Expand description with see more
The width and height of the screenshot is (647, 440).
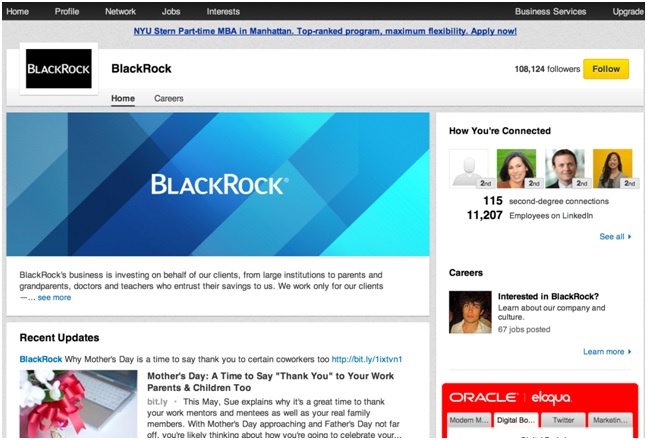tap(54, 298)
